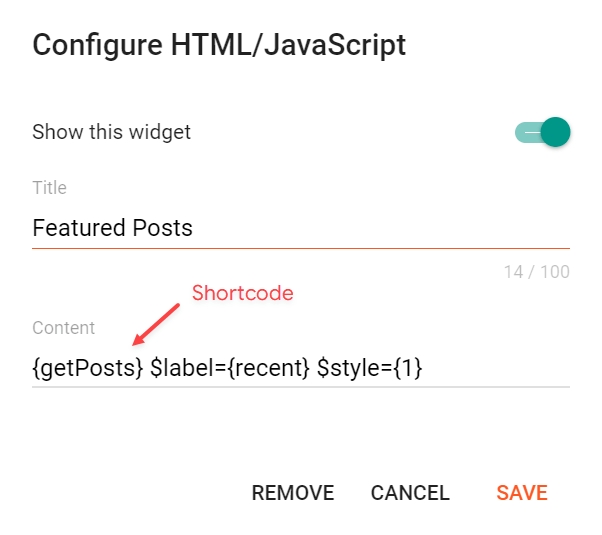602x535 pixels.
Task: Click the small Title field label
Action: (x=49, y=188)
